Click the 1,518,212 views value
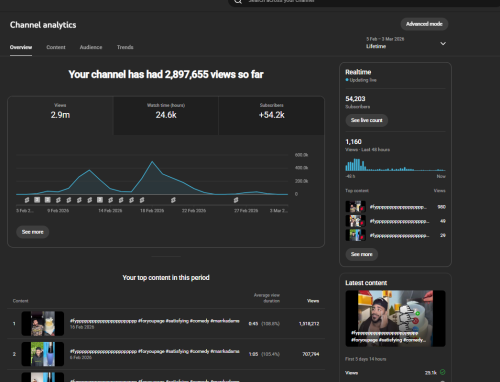This screenshot has height=382, width=500. pyautogui.click(x=309, y=324)
